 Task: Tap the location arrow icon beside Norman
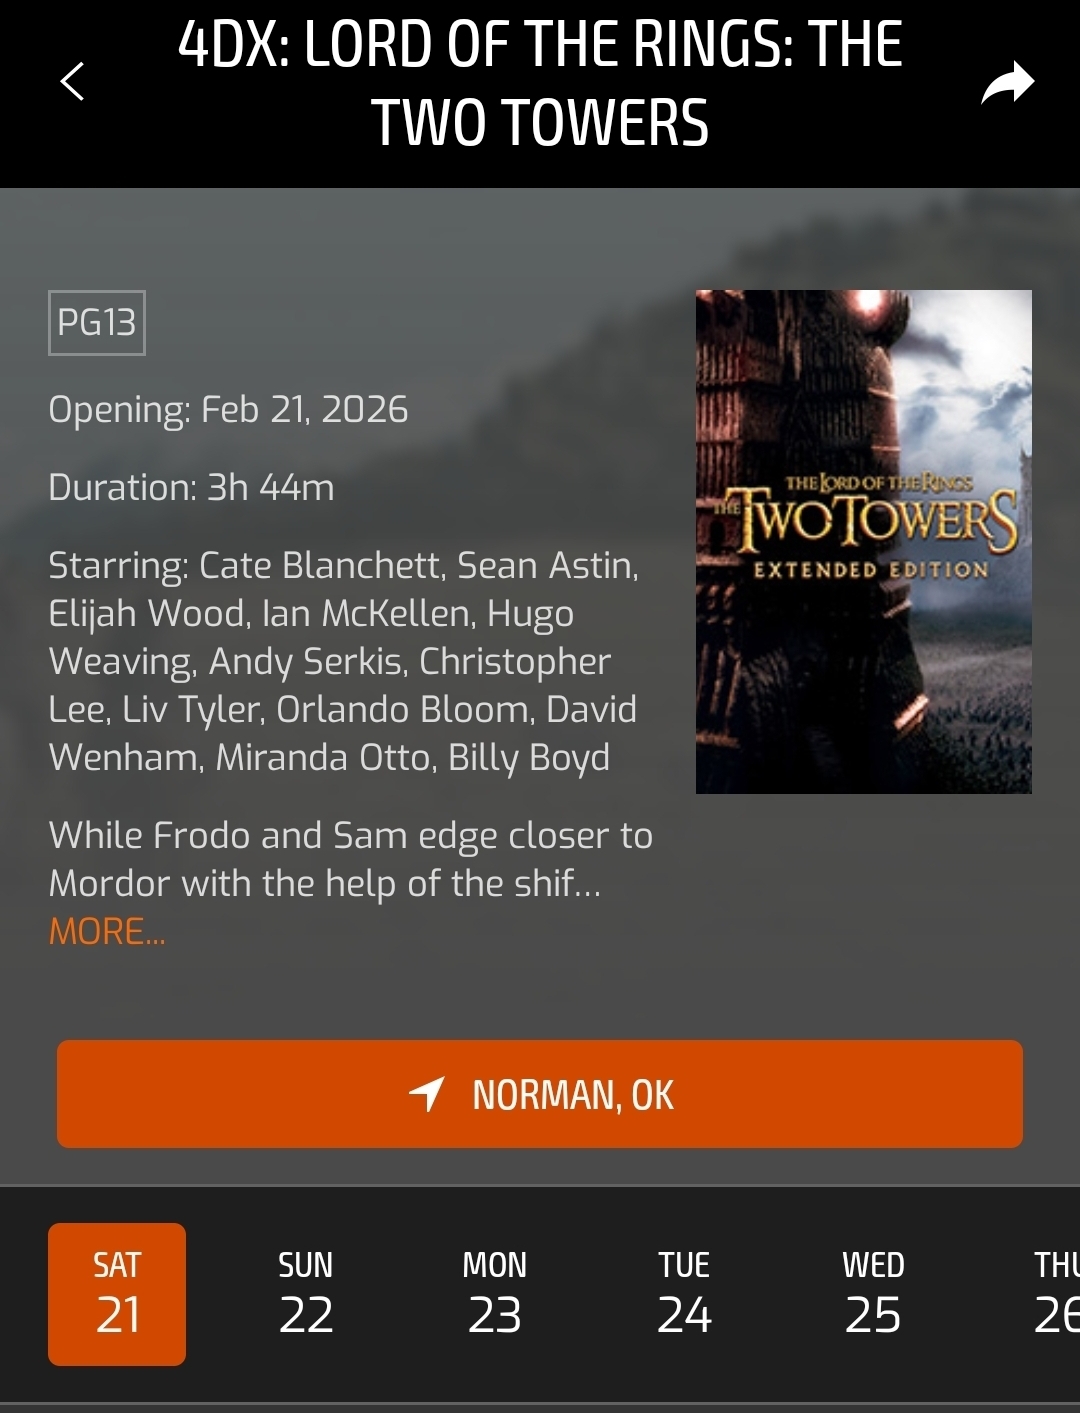coord(427,1094)
